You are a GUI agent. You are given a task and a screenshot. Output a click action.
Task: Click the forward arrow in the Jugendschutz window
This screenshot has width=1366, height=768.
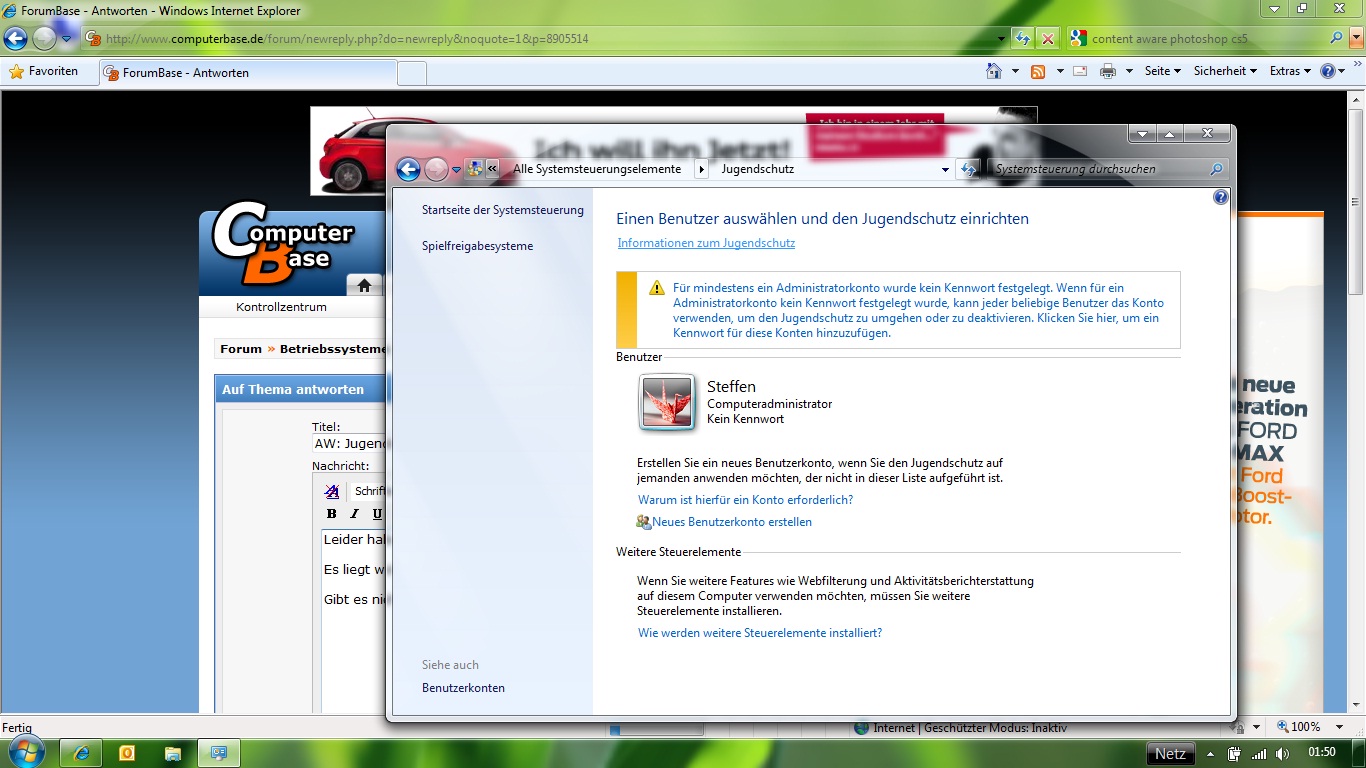[x=436, y=170]
